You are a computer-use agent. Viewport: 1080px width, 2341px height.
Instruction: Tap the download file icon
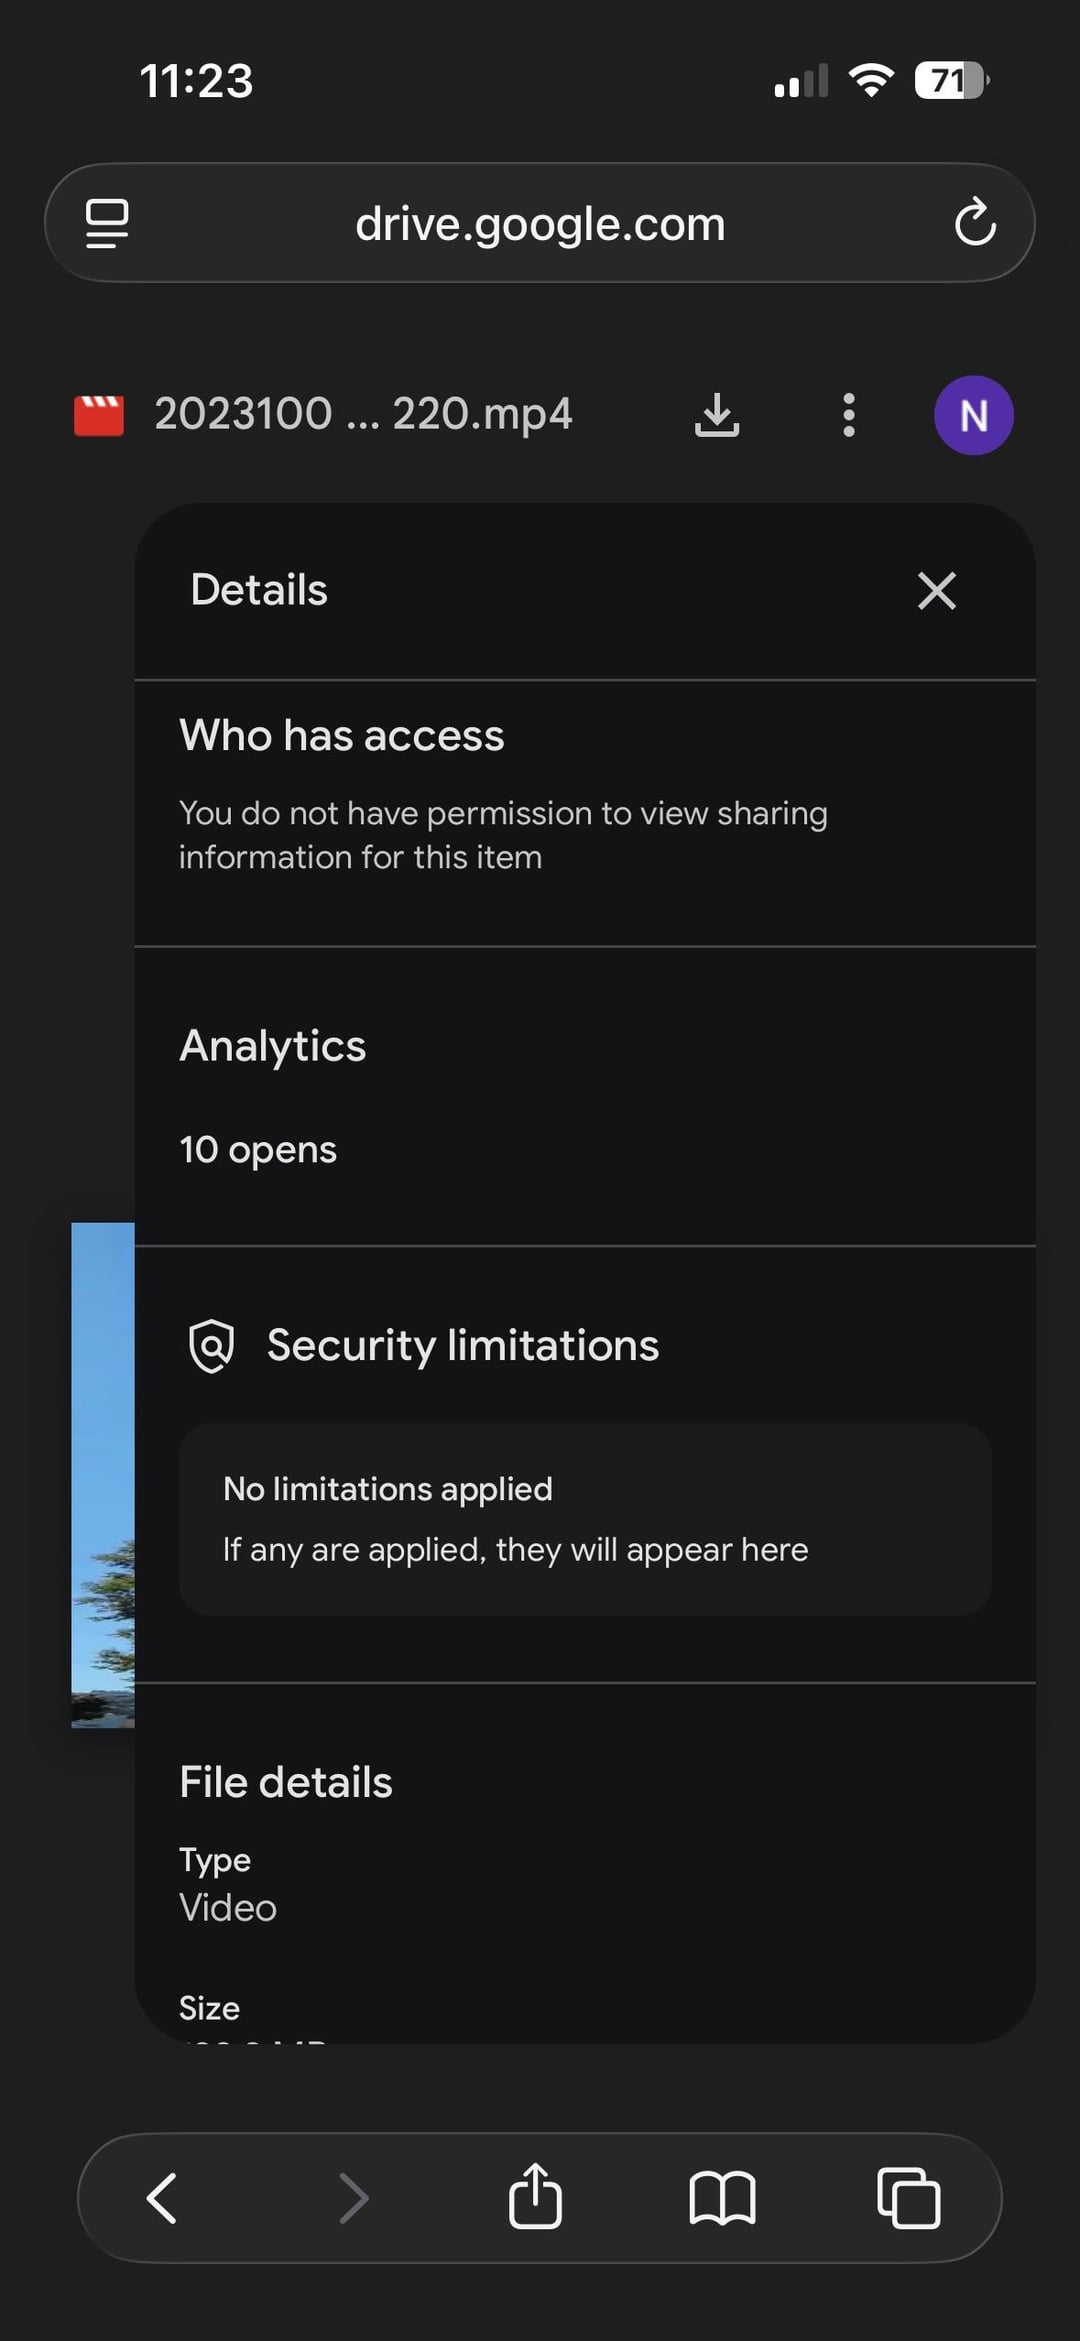[716, 414]
